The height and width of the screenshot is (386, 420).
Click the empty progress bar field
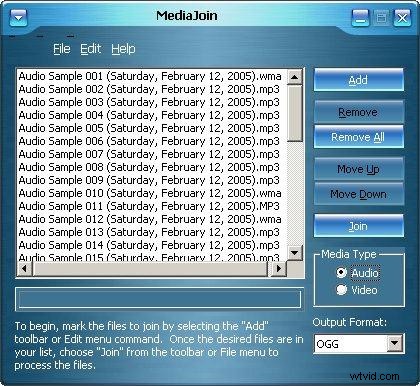(159, 299)
